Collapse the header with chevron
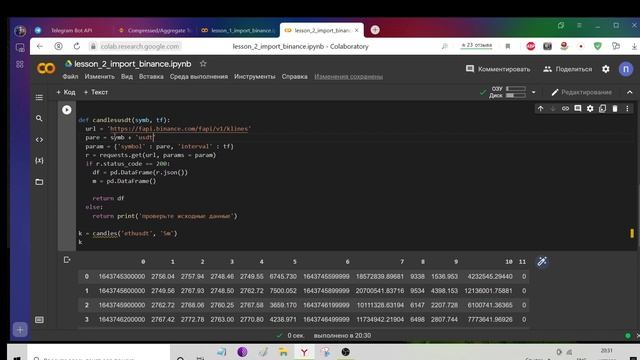This screenshot has height=360, width=640. 629,92
